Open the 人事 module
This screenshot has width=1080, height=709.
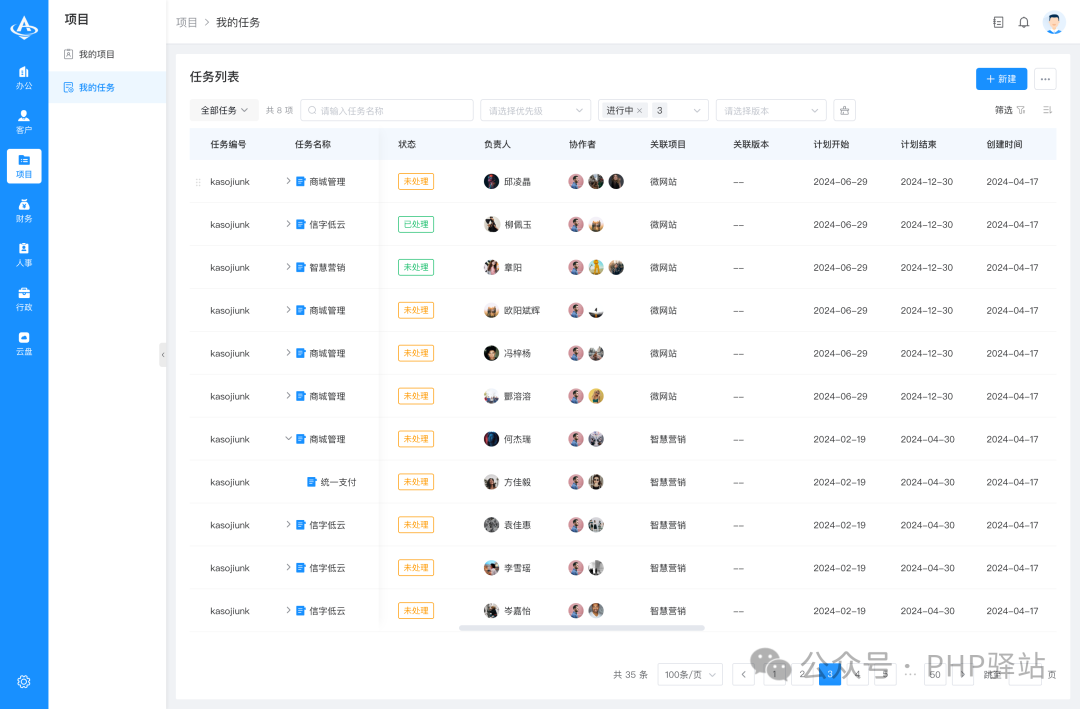(24, 255)
